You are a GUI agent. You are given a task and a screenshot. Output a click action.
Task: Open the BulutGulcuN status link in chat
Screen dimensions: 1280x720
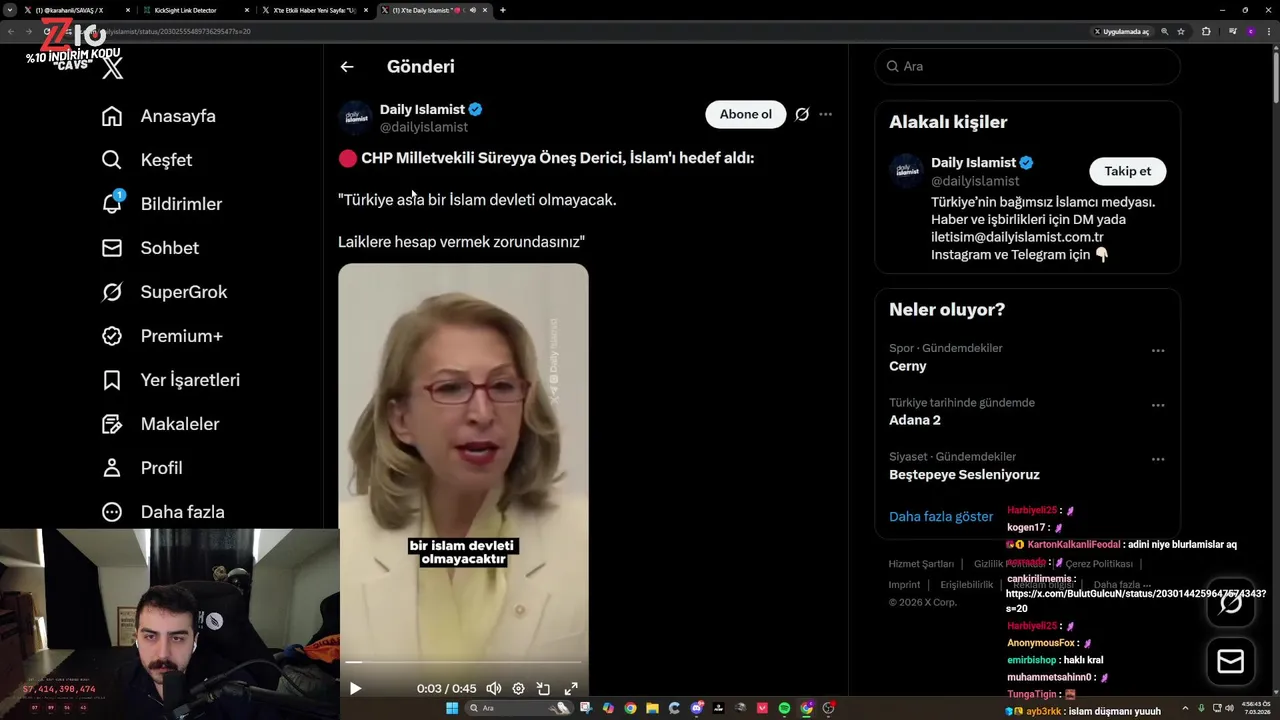point(1136,600)
